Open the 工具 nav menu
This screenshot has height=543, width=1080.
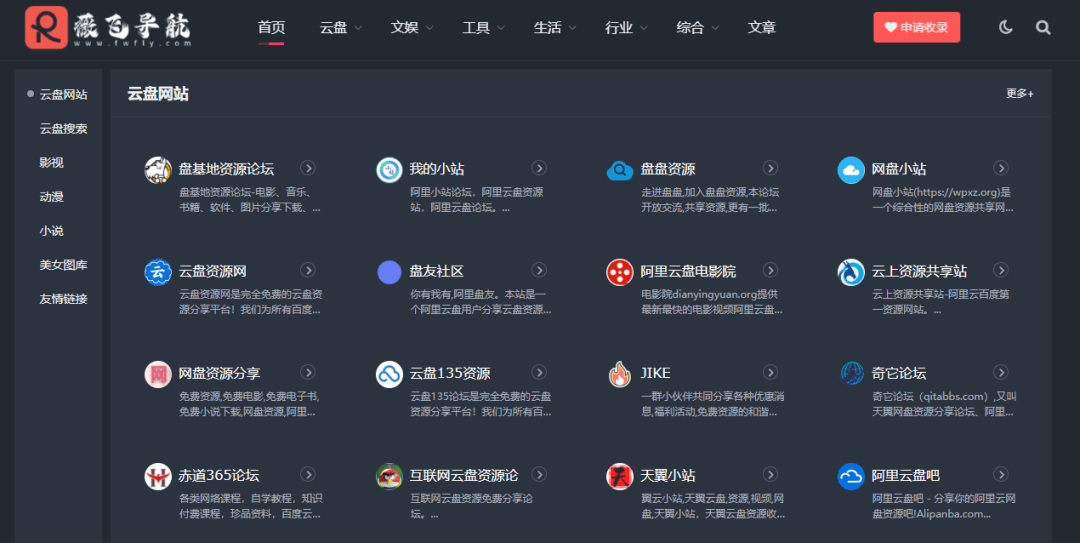tap(476, 28)
